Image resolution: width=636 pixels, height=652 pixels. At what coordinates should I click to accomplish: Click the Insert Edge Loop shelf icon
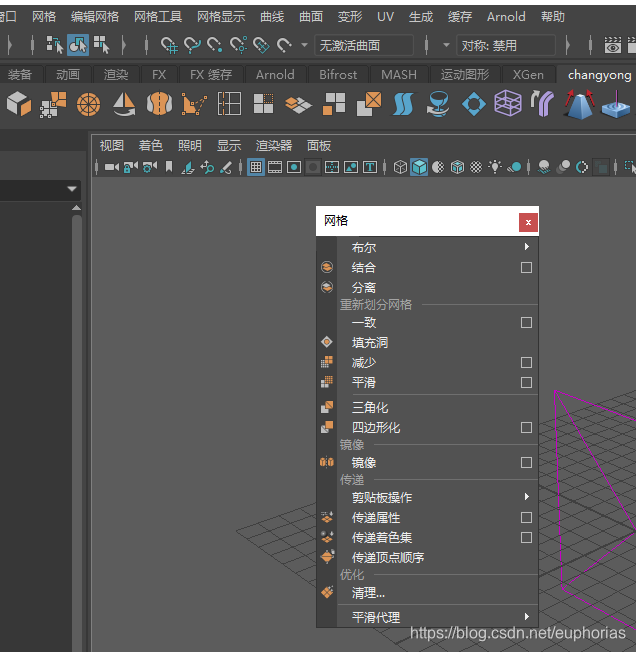click(x=229, y=104)
